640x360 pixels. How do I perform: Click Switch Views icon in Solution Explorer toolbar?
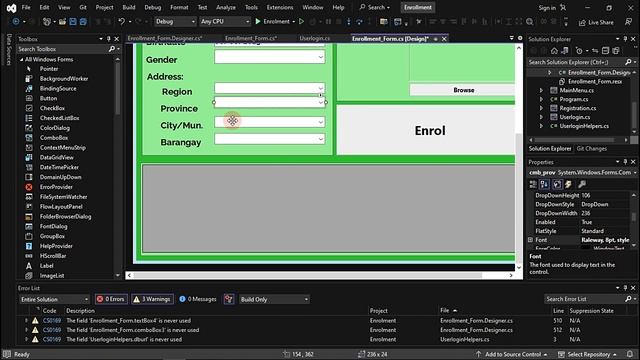[565, 51]
